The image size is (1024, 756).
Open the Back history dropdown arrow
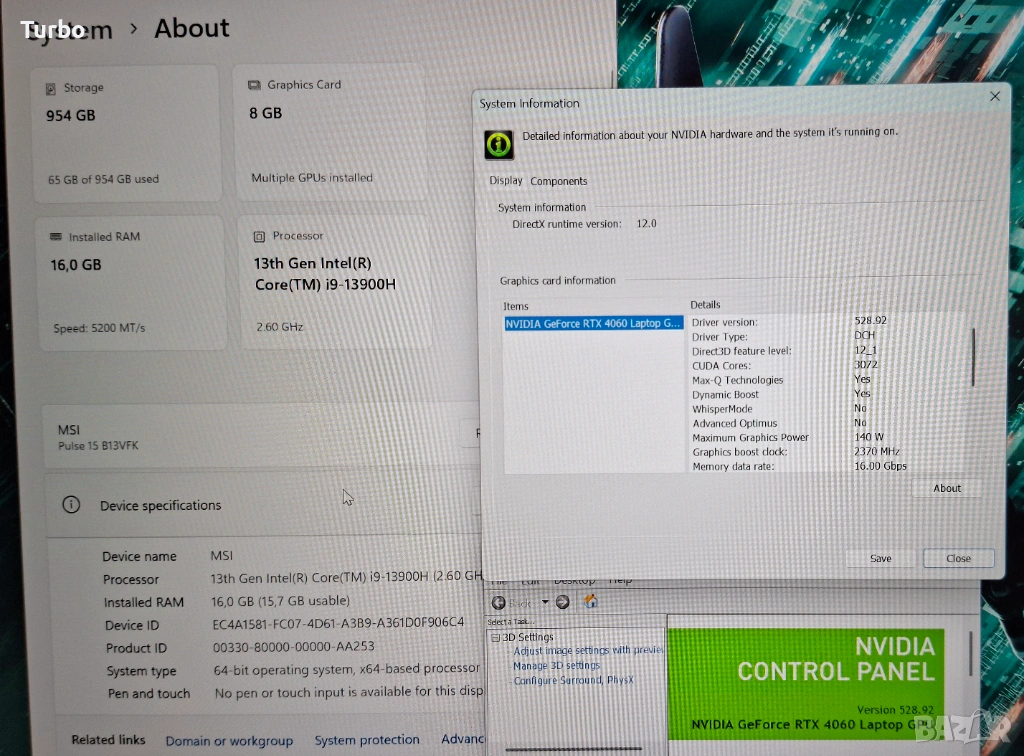pyautogui.click(x=545, y=602)
